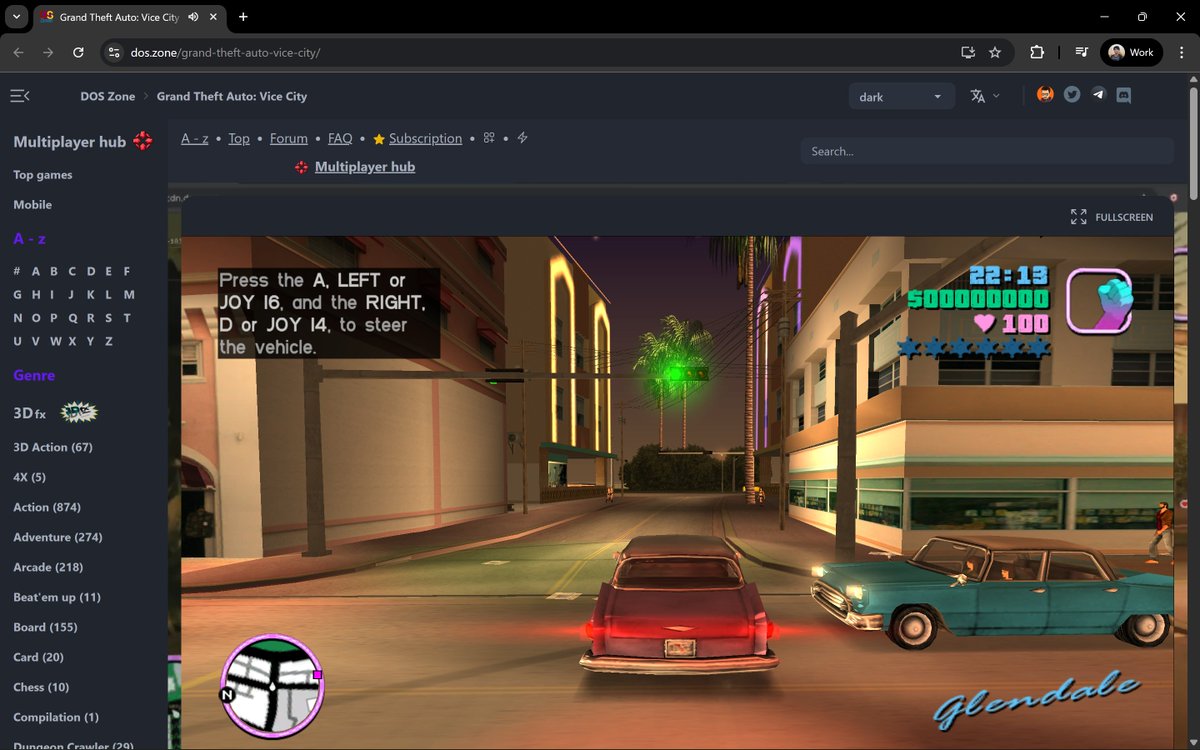The image size is (1200, 750).
Task: Open the media controls icon
Action: [1081, 52]
